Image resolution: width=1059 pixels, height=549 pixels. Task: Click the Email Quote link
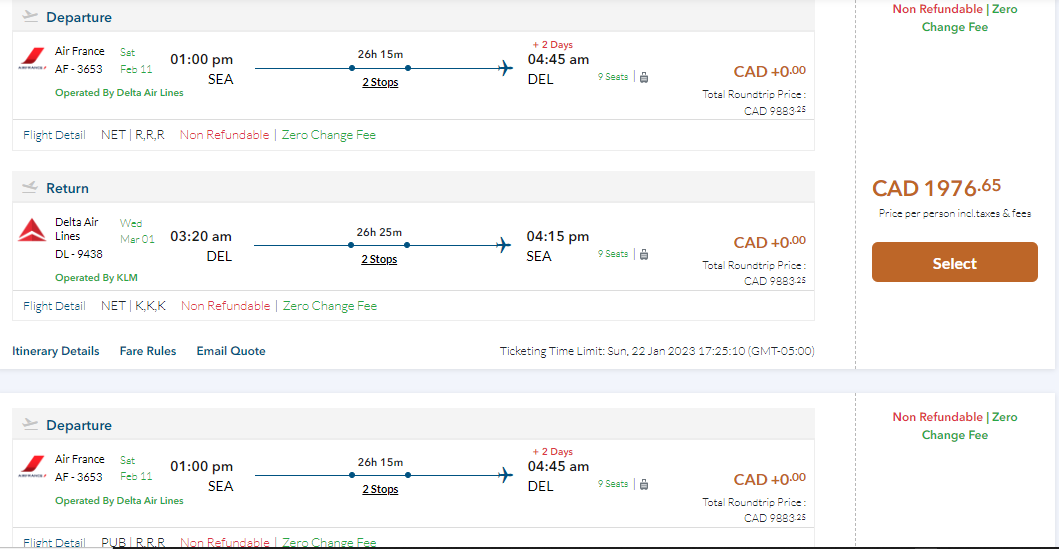click(x=231, y=351)
